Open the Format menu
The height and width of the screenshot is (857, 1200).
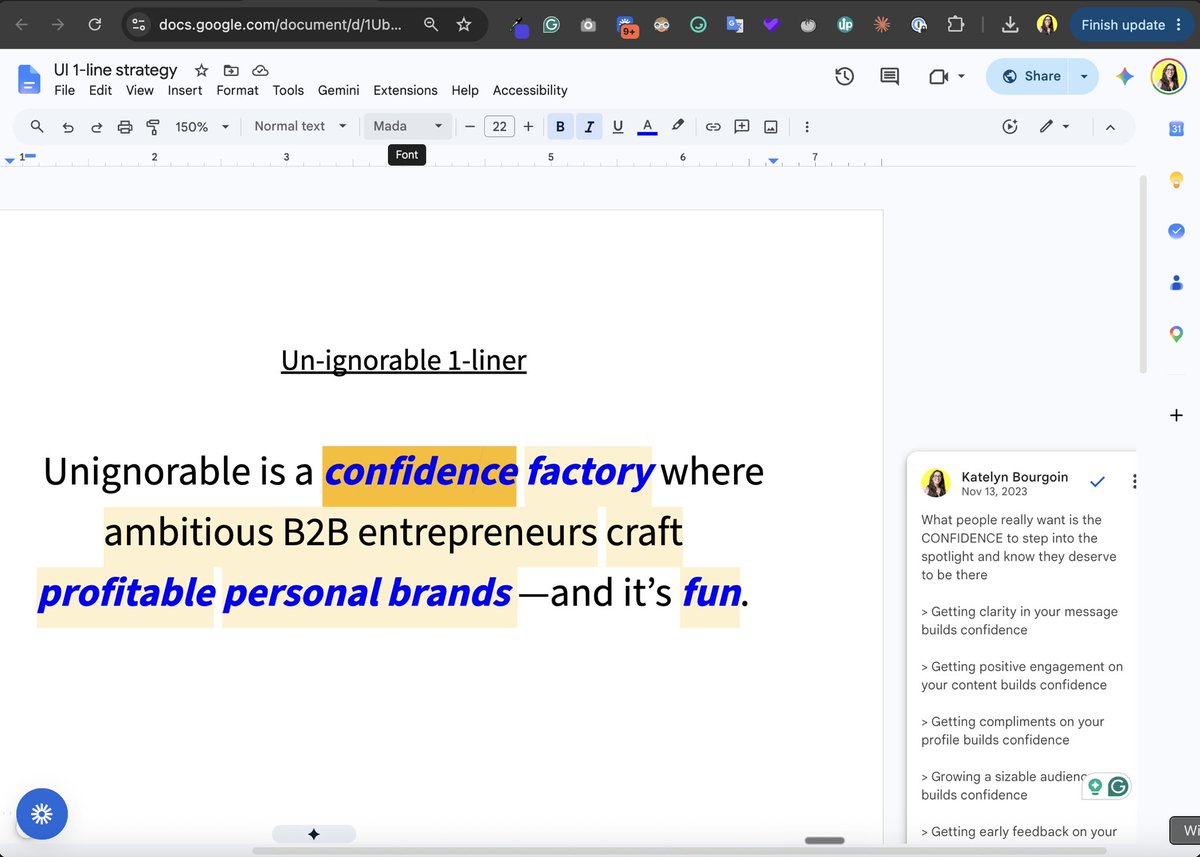pyautogui.click(x=237, y=90)
